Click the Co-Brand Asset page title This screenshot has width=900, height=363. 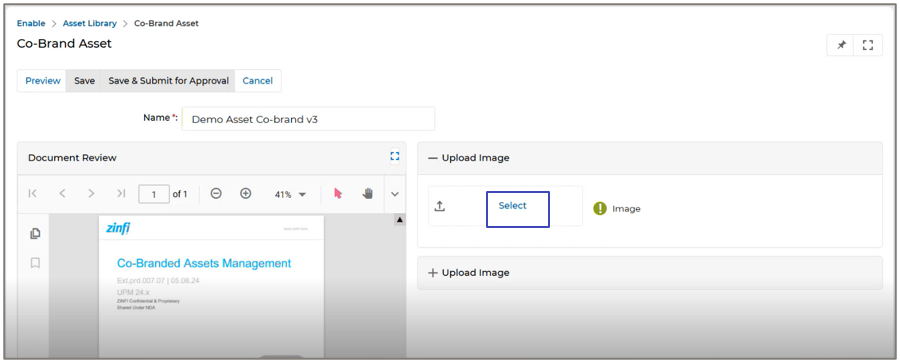[64, 44]
